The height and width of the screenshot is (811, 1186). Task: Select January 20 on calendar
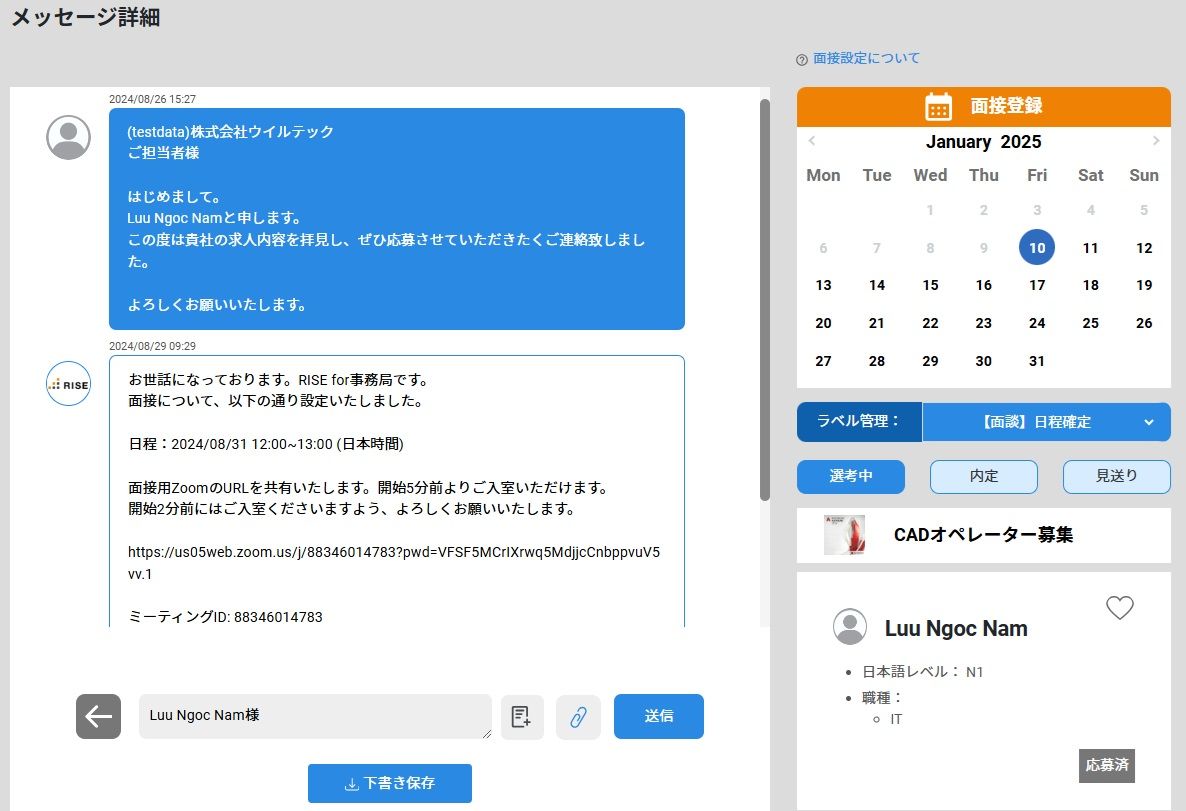(x=824, y=323)
